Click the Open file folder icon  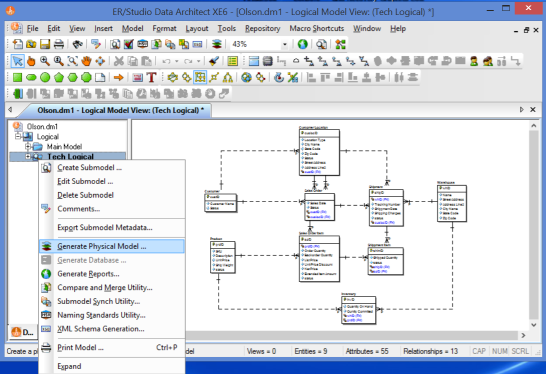[31, 44]
